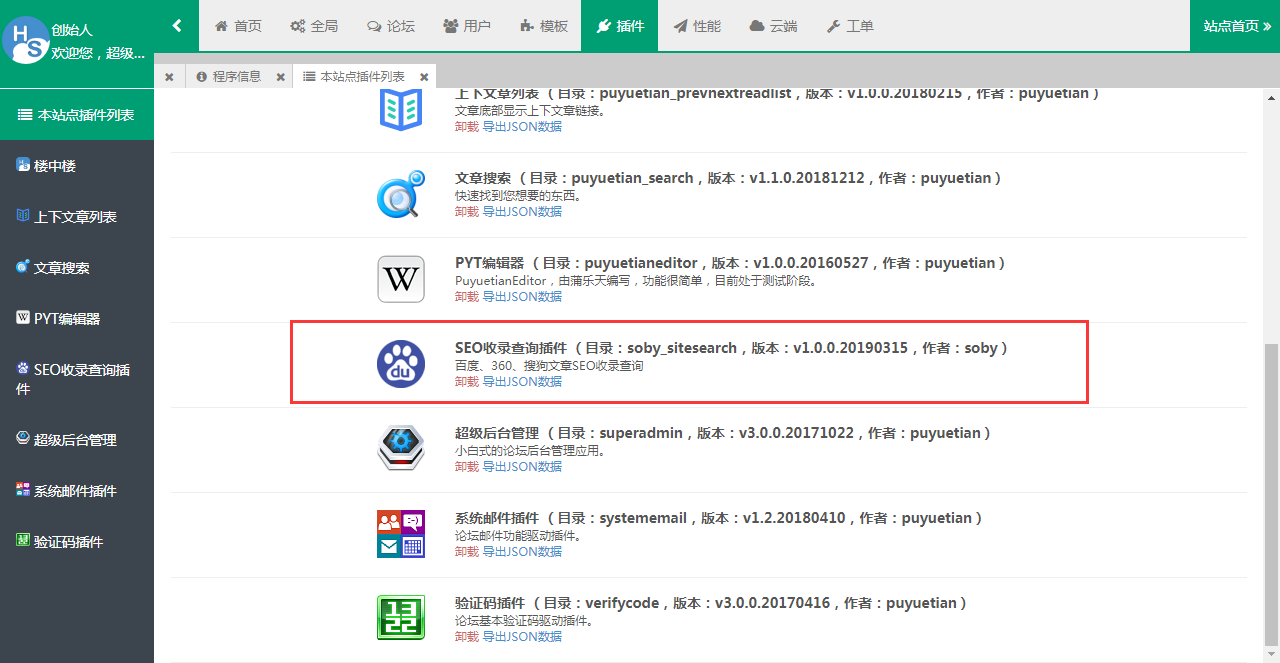Export JSON data for 系统邮件插件

[522, 552]
